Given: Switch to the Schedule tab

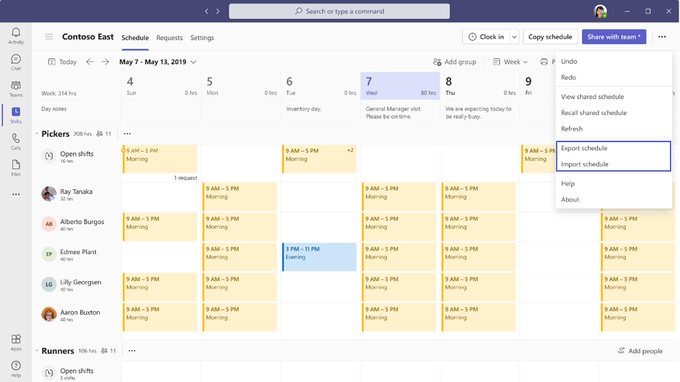Looking at the screenshot, I should pos(135,38).
